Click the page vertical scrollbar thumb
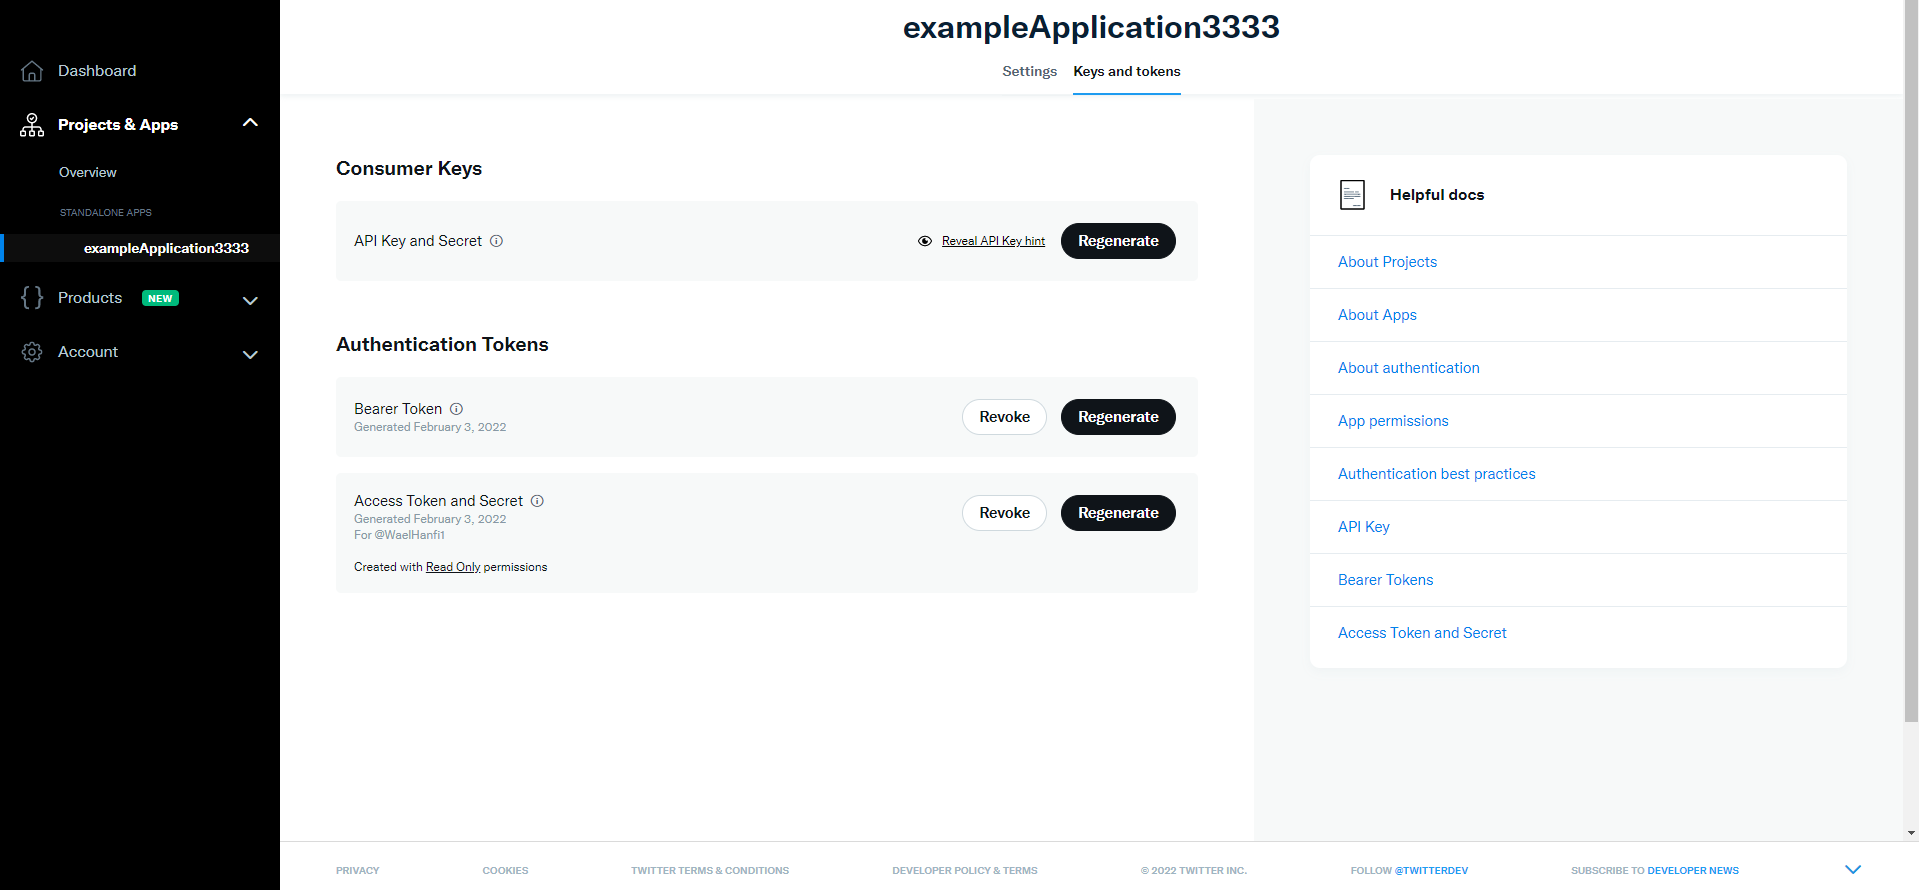This screenshot has width=1919, height=890. 1911,360
